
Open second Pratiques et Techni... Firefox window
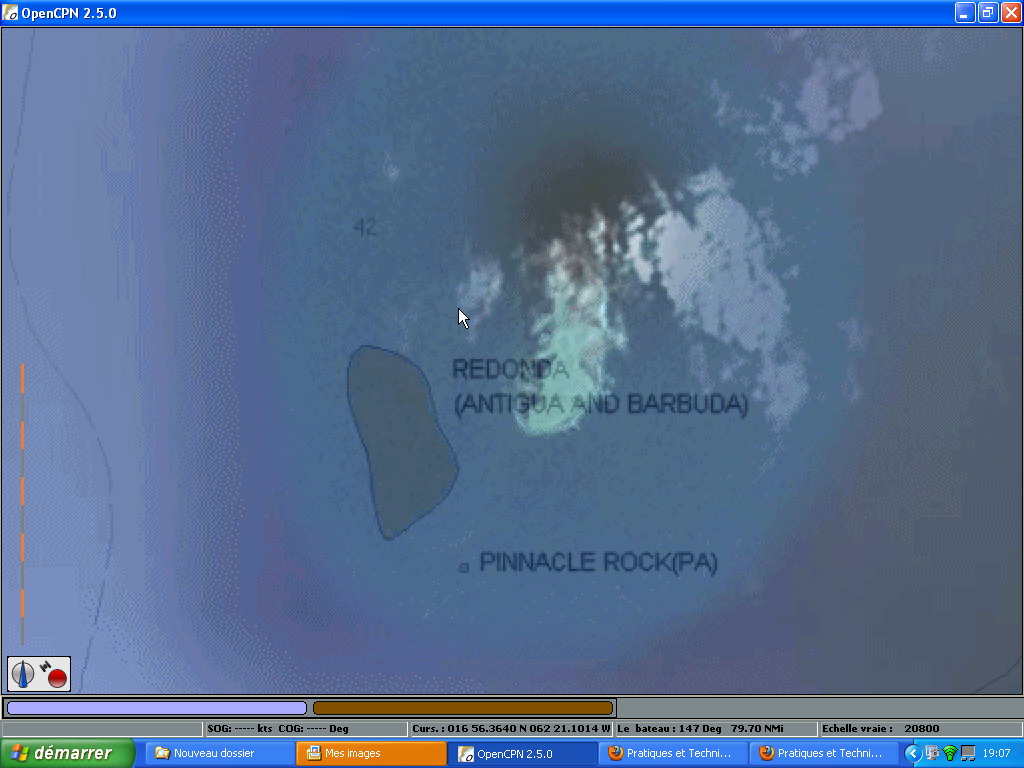click(824, 753)
